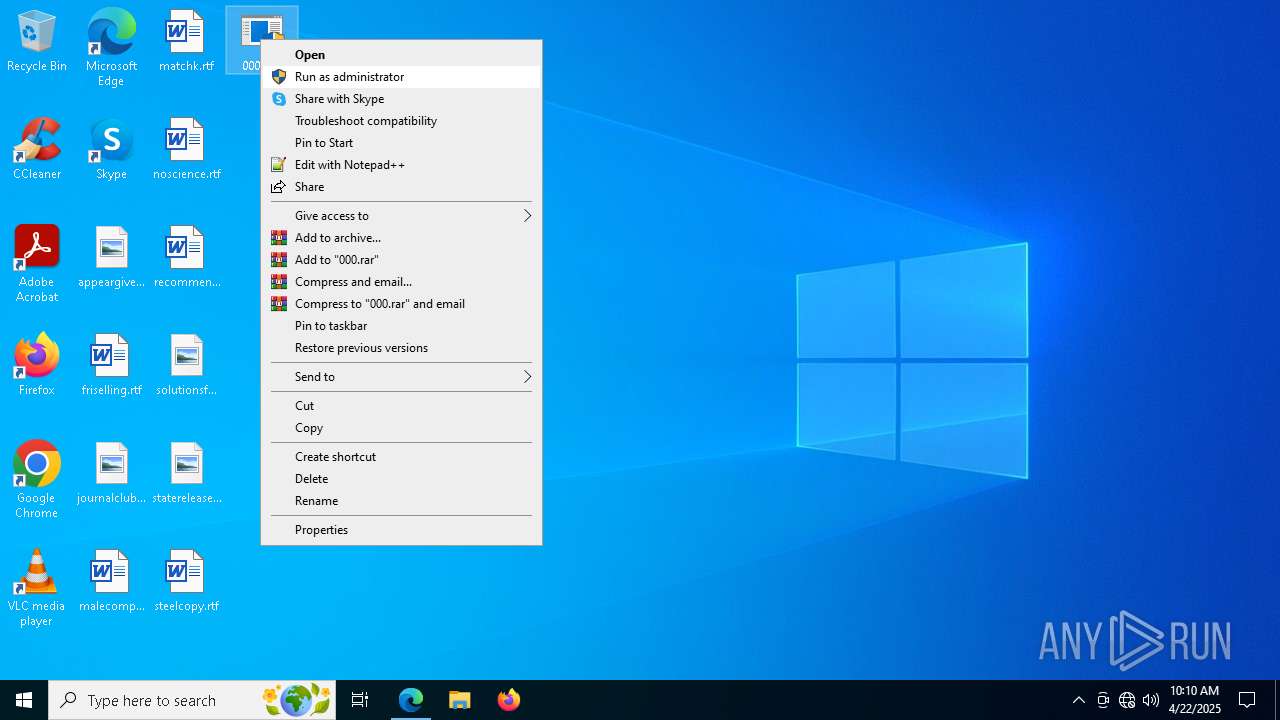
Task: Choose Open in the context menu
Action: pyautogui.click(x=401, y=55)
